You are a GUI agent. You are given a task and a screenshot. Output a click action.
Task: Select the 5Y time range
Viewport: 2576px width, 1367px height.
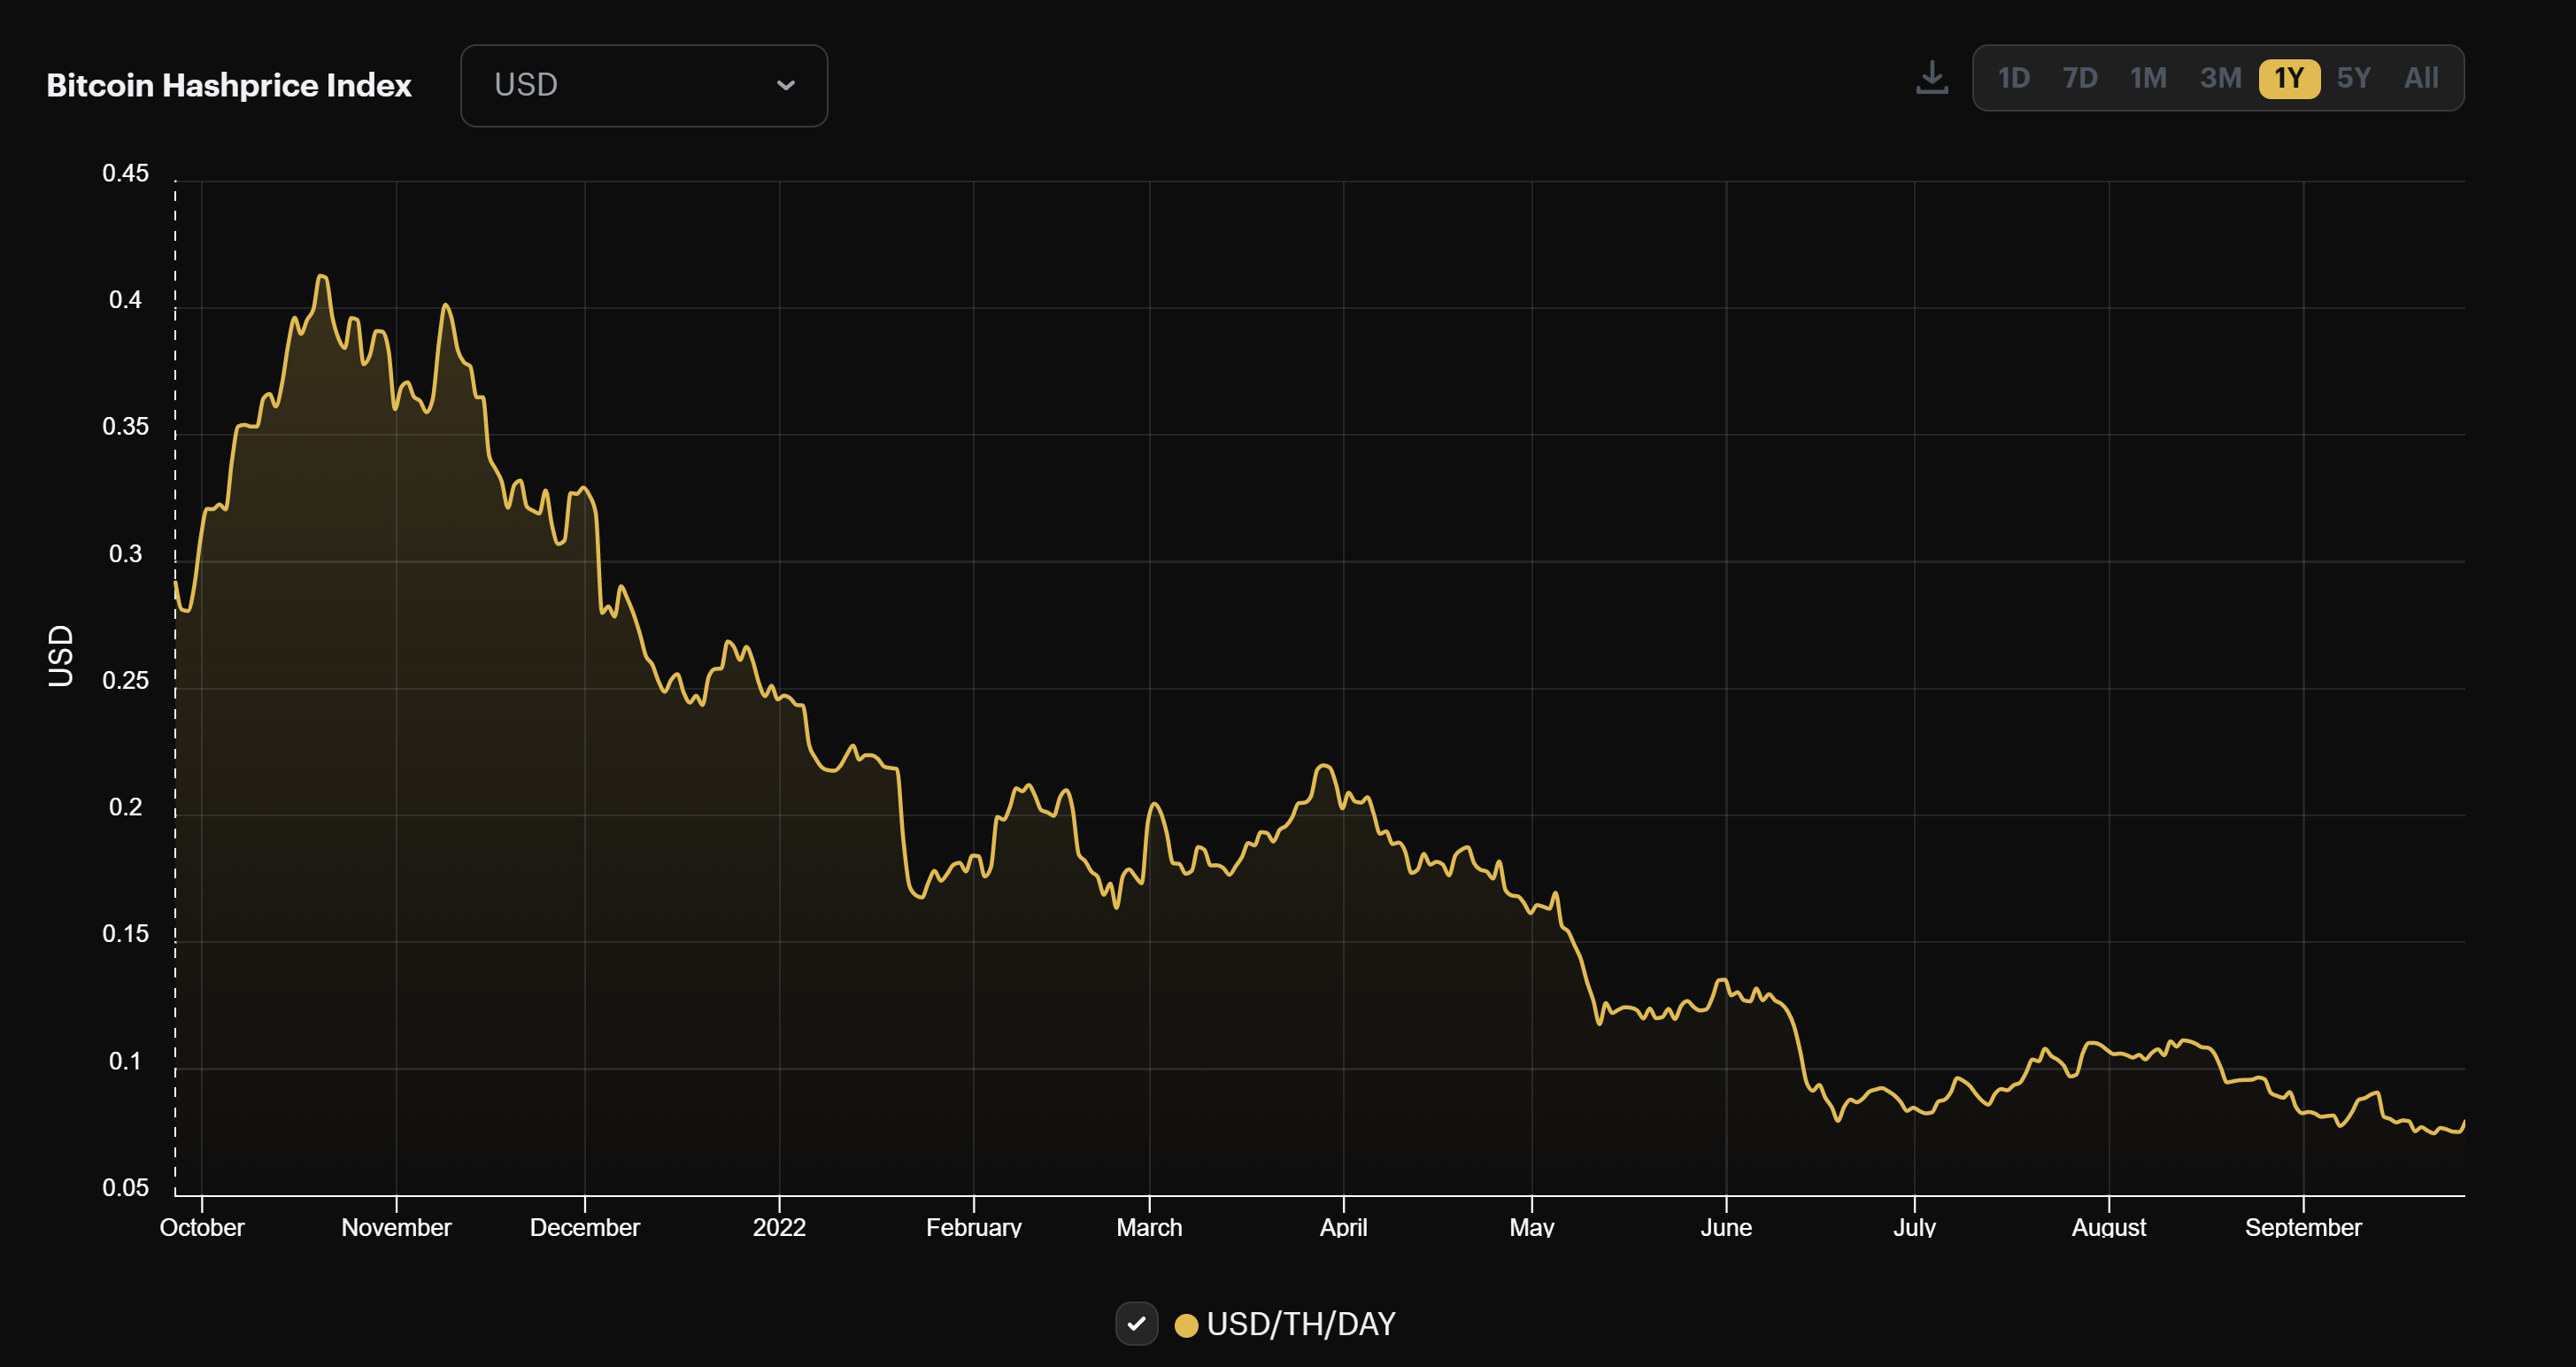tap(2353, 77)
